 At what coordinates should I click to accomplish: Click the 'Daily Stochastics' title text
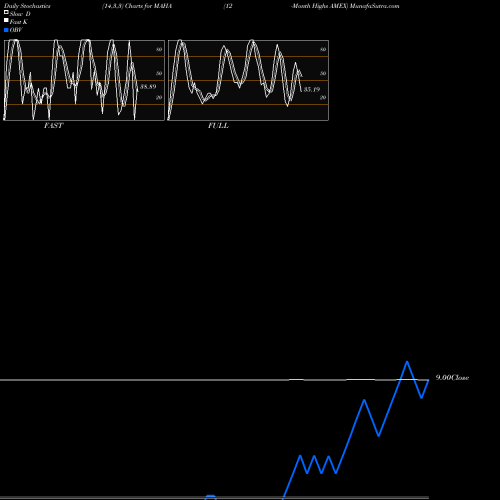[x=27, y=6]
